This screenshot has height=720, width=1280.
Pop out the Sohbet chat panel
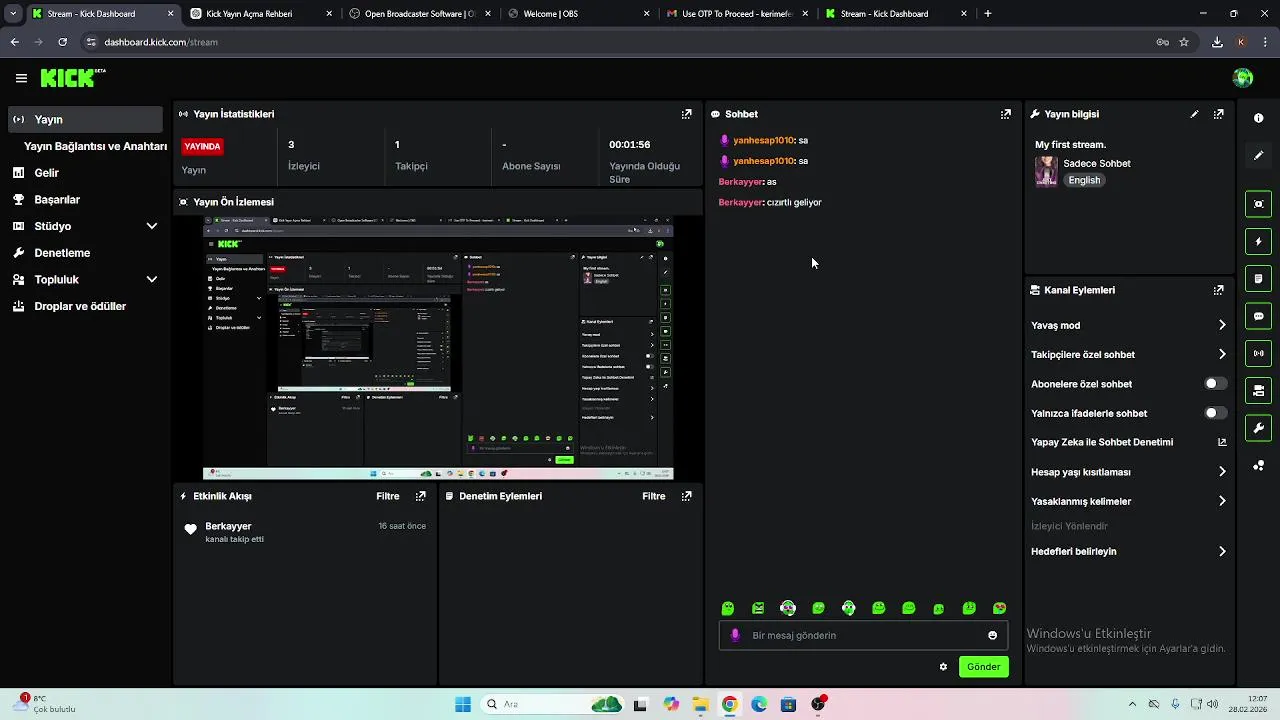(x=1006, y=114)
